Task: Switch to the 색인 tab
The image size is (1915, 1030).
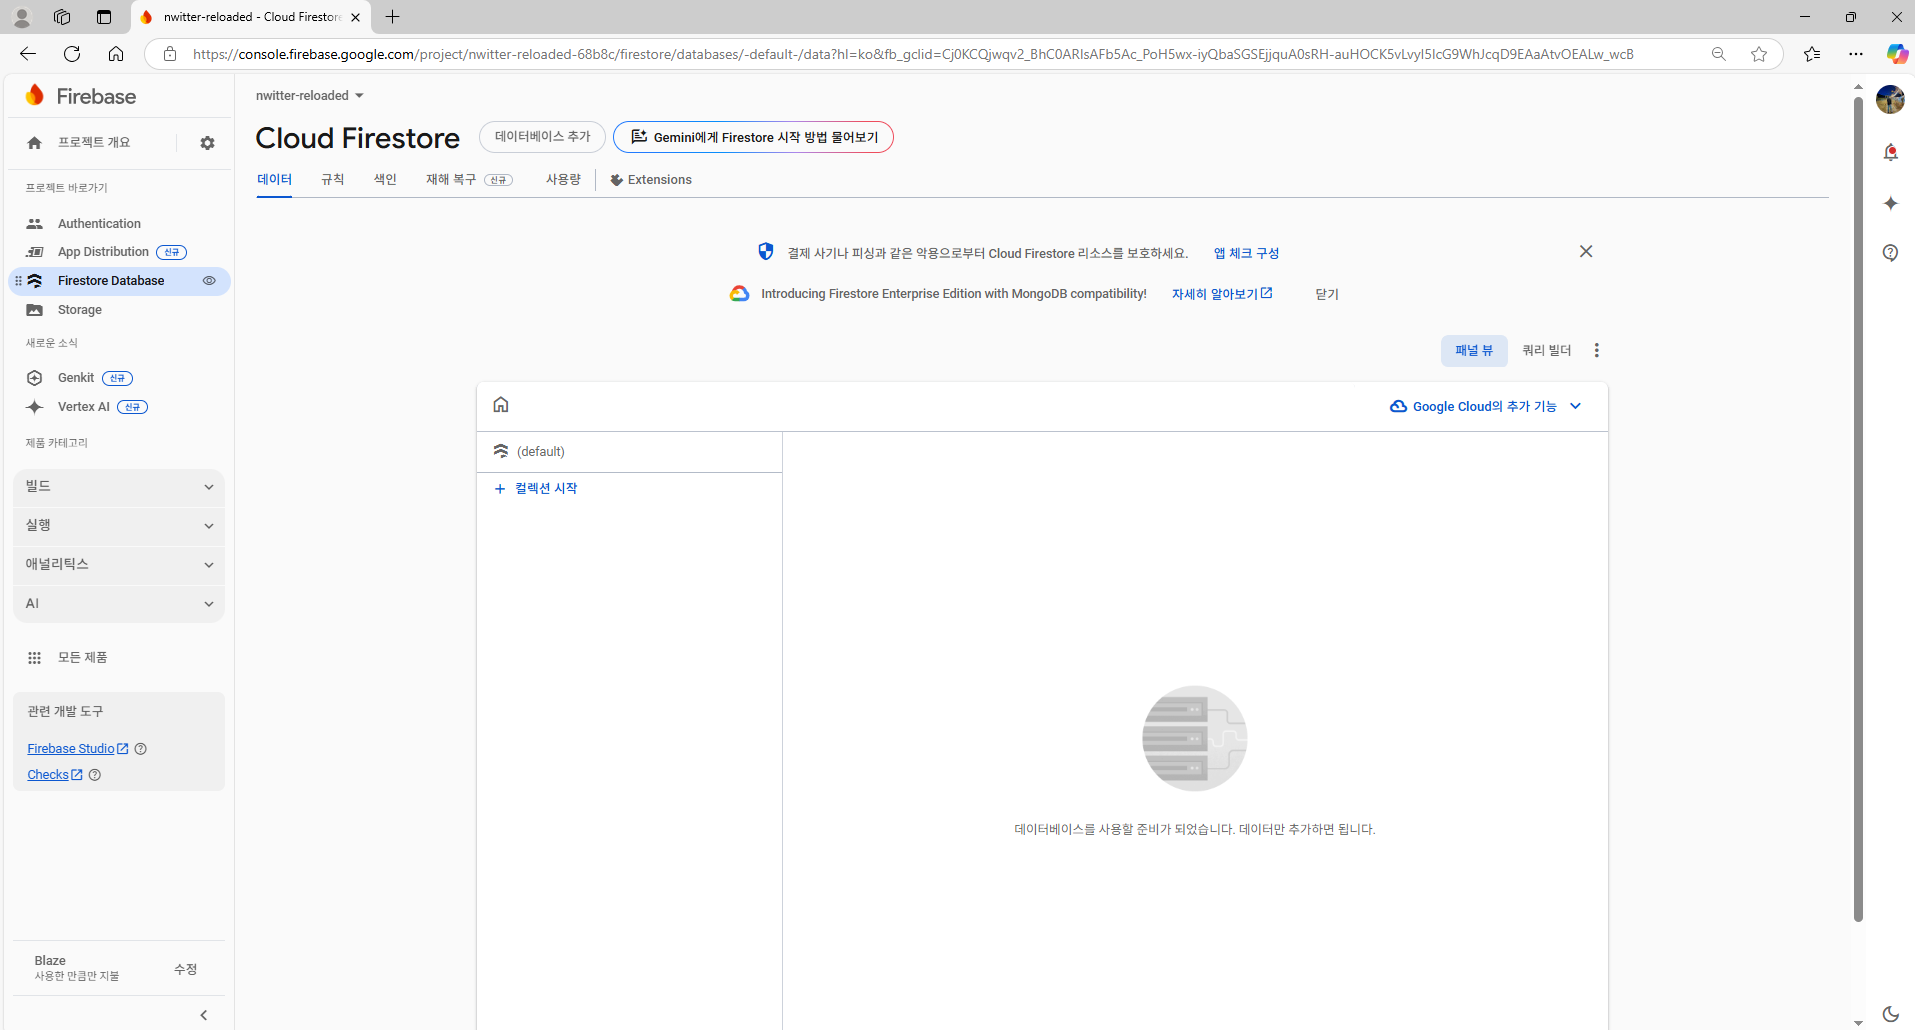Action: coord(385,180)
